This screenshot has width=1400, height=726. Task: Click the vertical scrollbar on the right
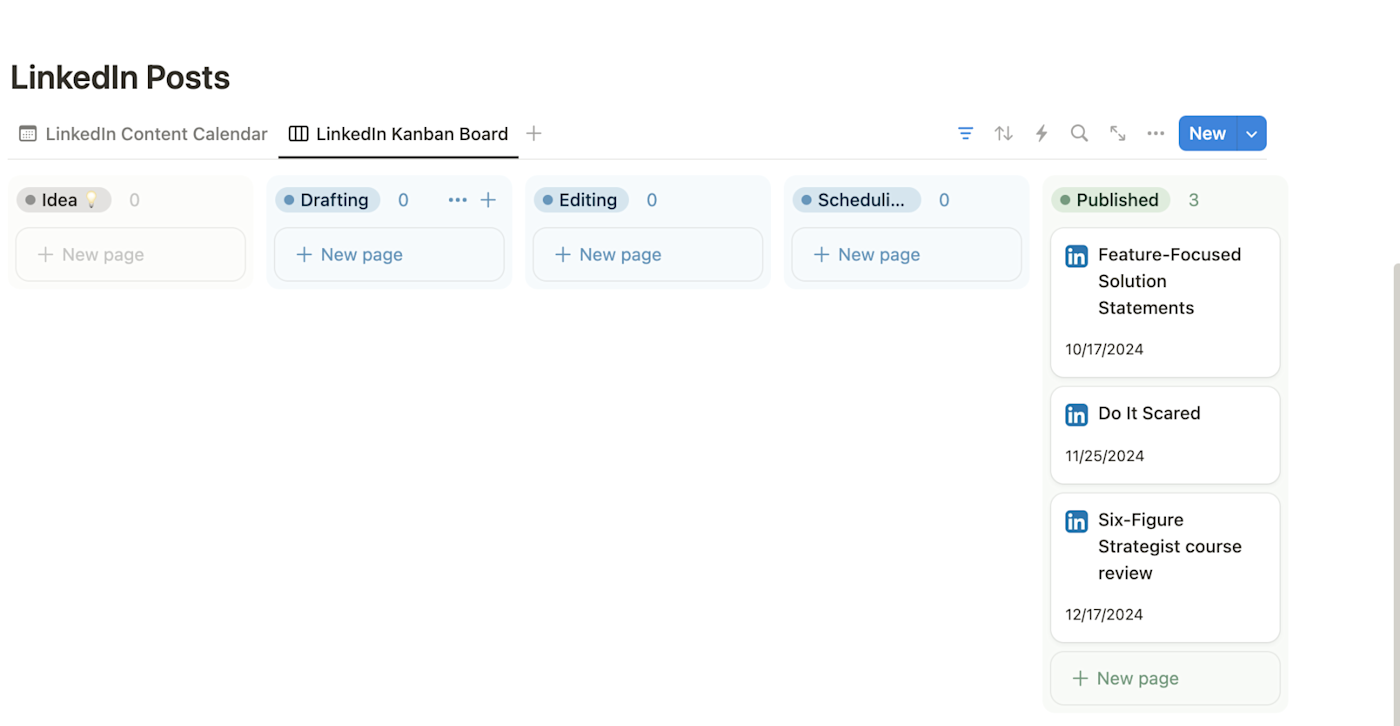[1396, 495]
